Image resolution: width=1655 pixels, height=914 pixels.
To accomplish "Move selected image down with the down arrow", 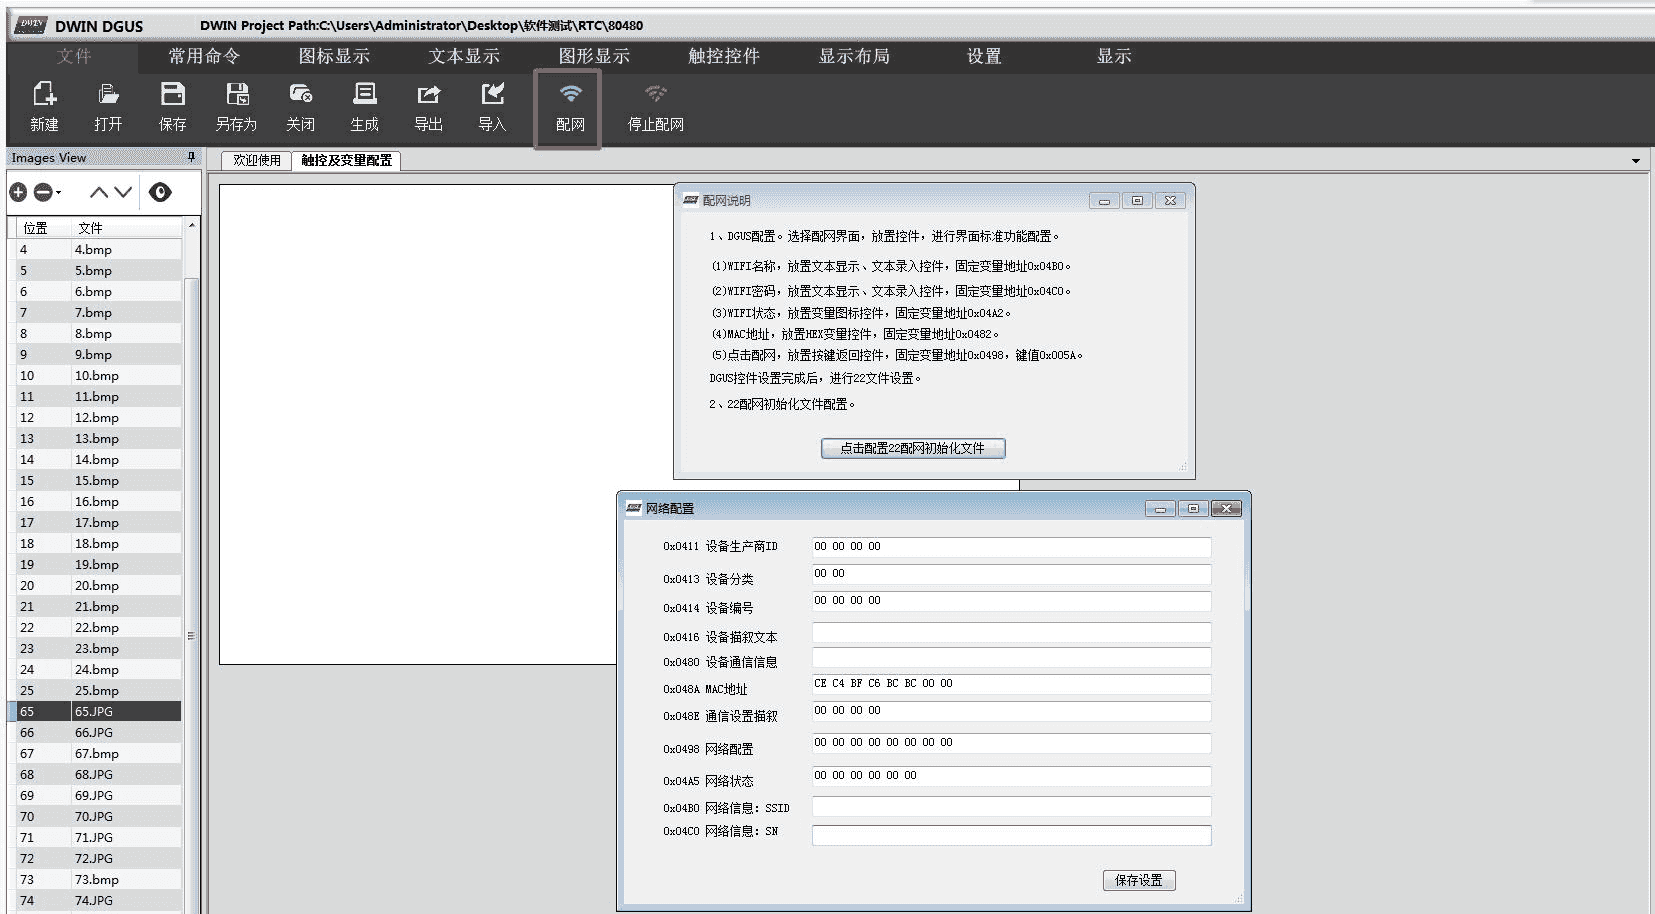I will click(x=123, y=192).
